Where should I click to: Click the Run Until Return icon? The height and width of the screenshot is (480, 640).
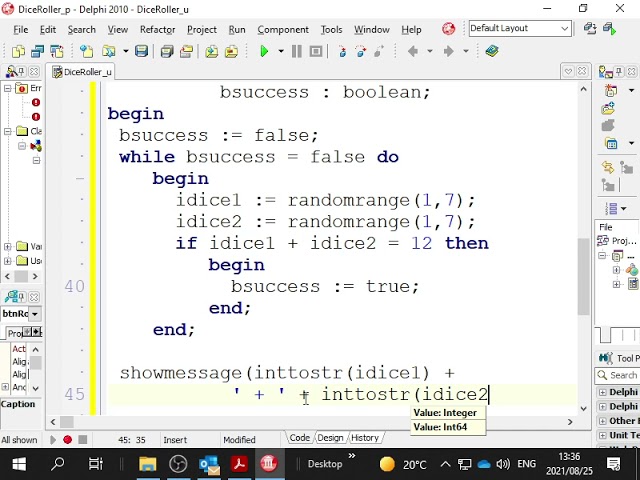point(379,51)
